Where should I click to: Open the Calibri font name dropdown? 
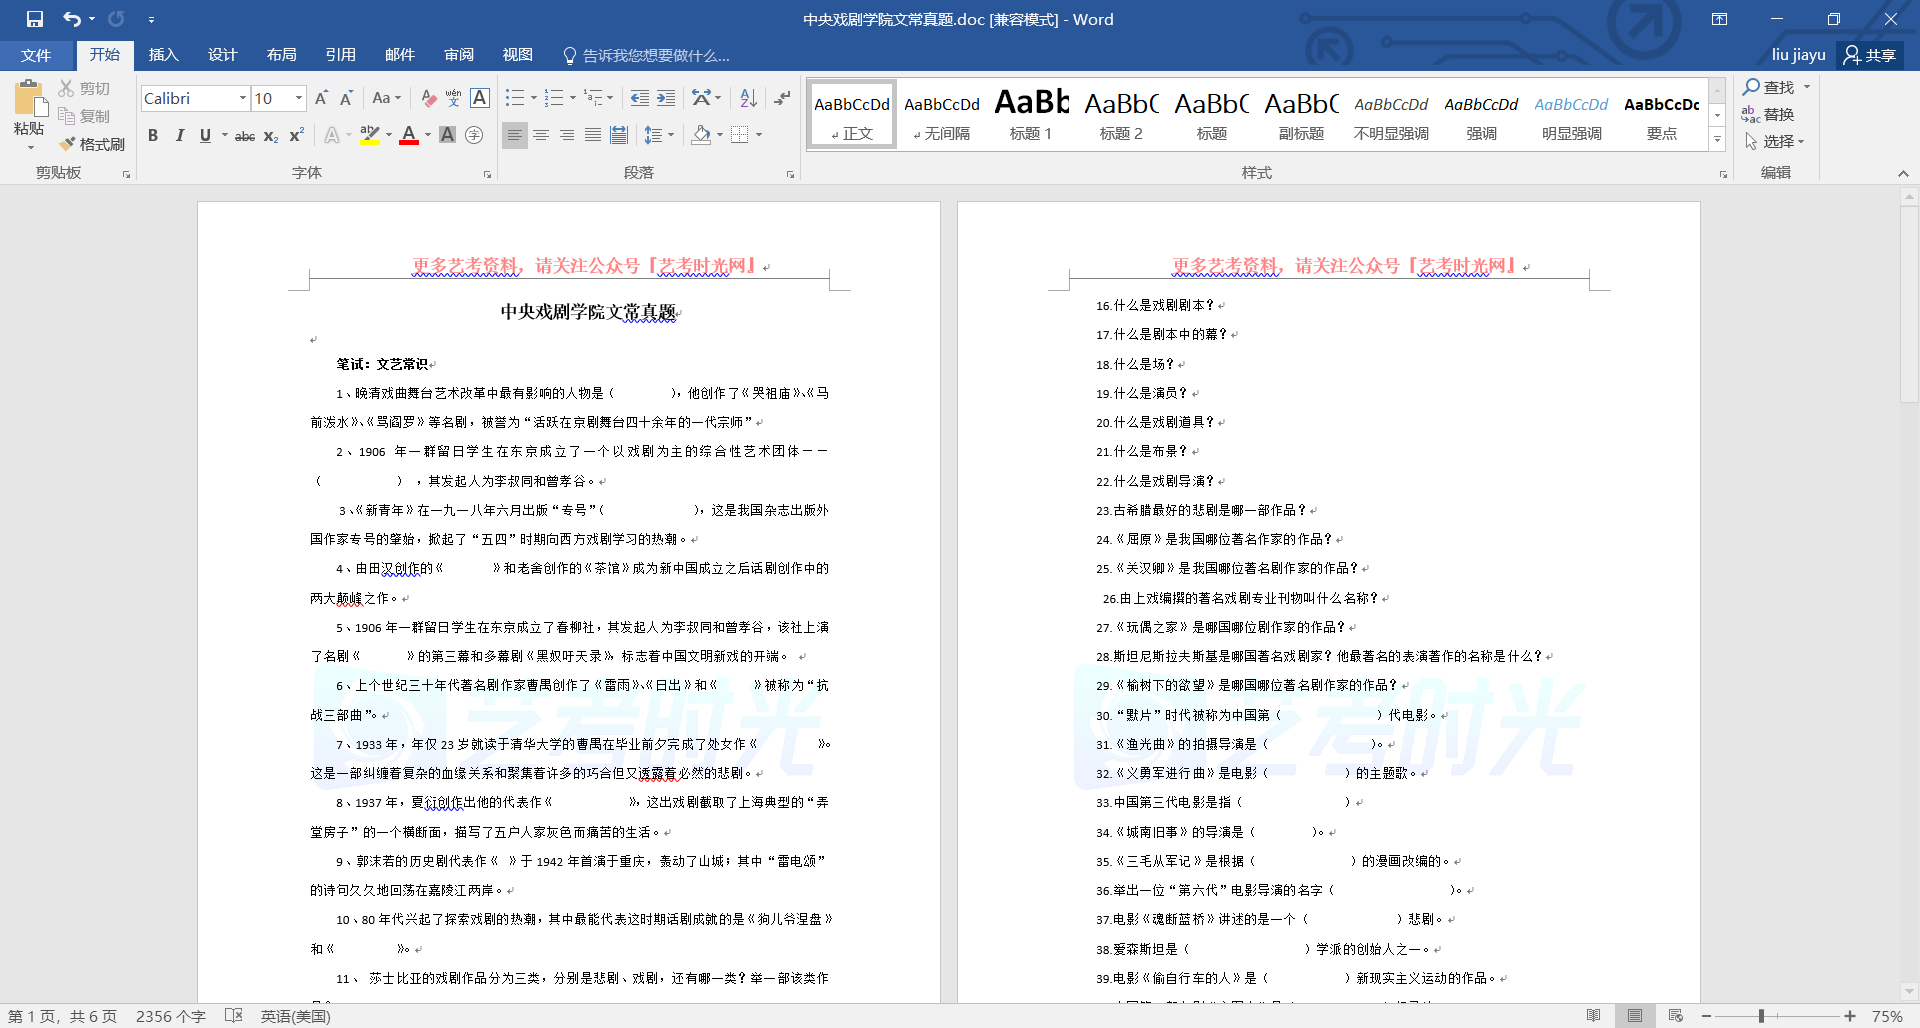tap(242, 98)
